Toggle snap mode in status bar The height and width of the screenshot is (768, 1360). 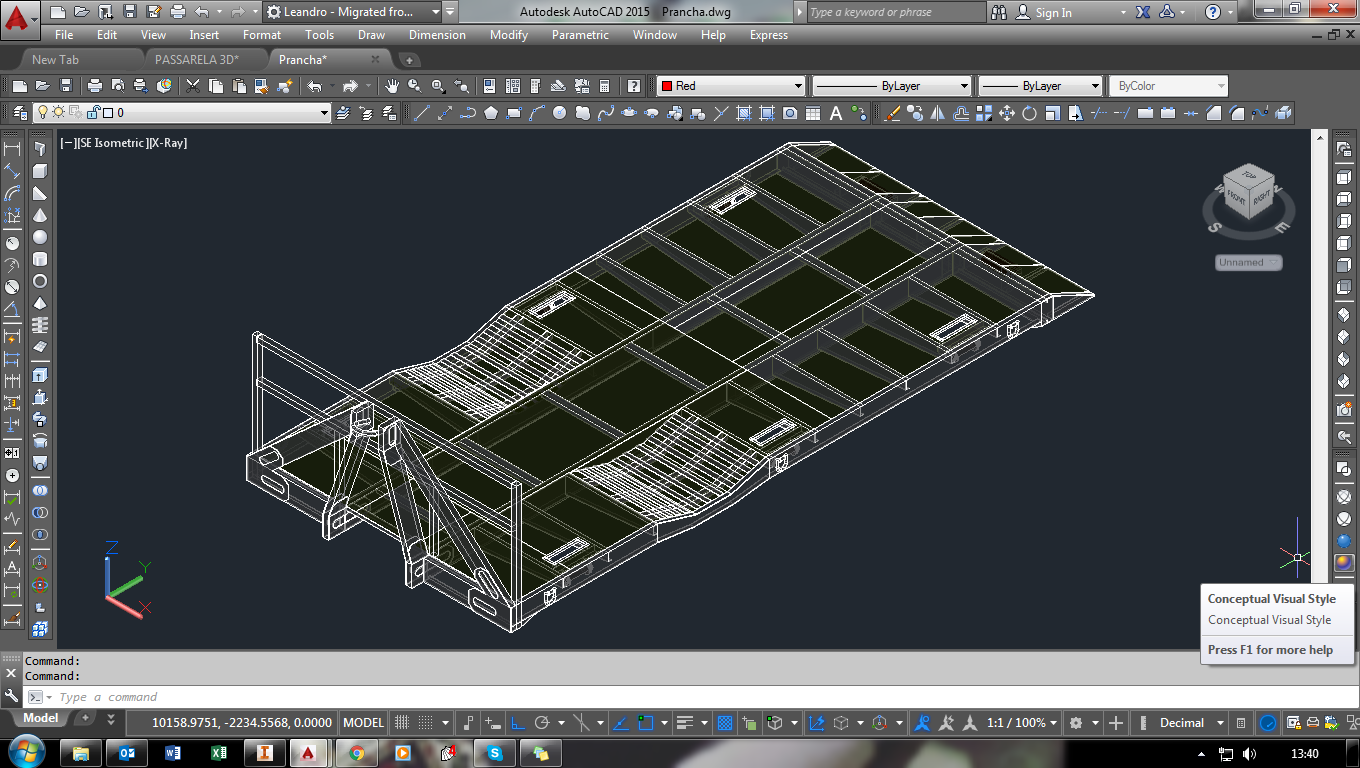427,722
